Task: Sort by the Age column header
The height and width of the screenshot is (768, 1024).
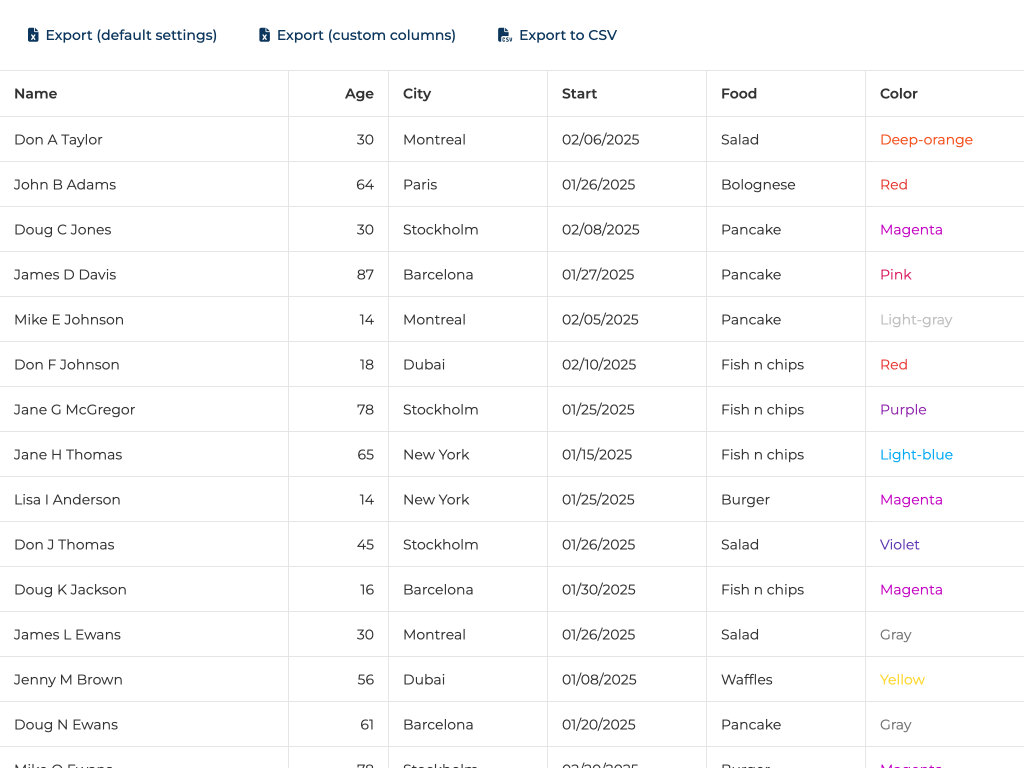Action: (x=359, y=94)
